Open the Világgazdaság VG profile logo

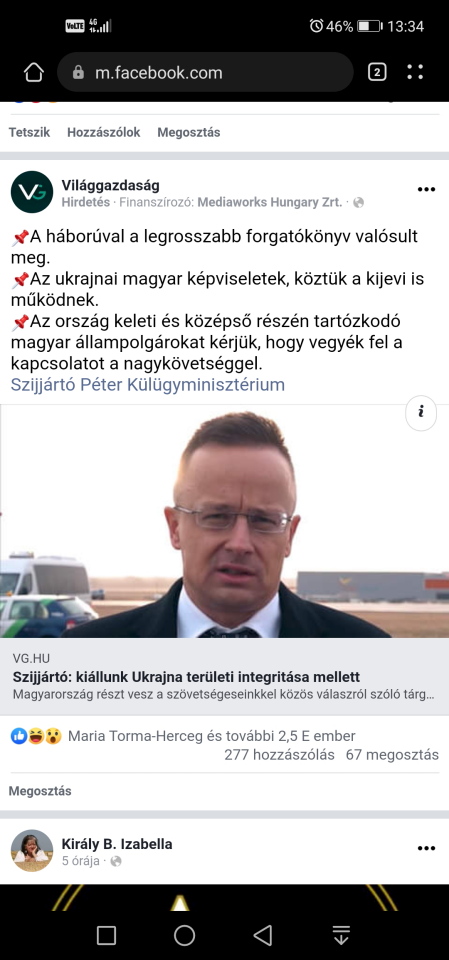[32, 192]
